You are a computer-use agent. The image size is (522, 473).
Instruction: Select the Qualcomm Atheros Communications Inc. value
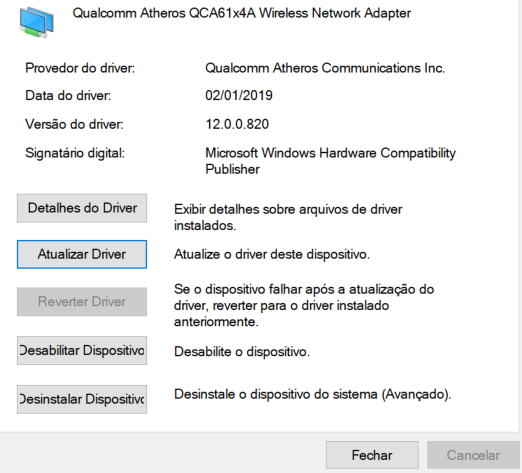[x=325, y=68]
